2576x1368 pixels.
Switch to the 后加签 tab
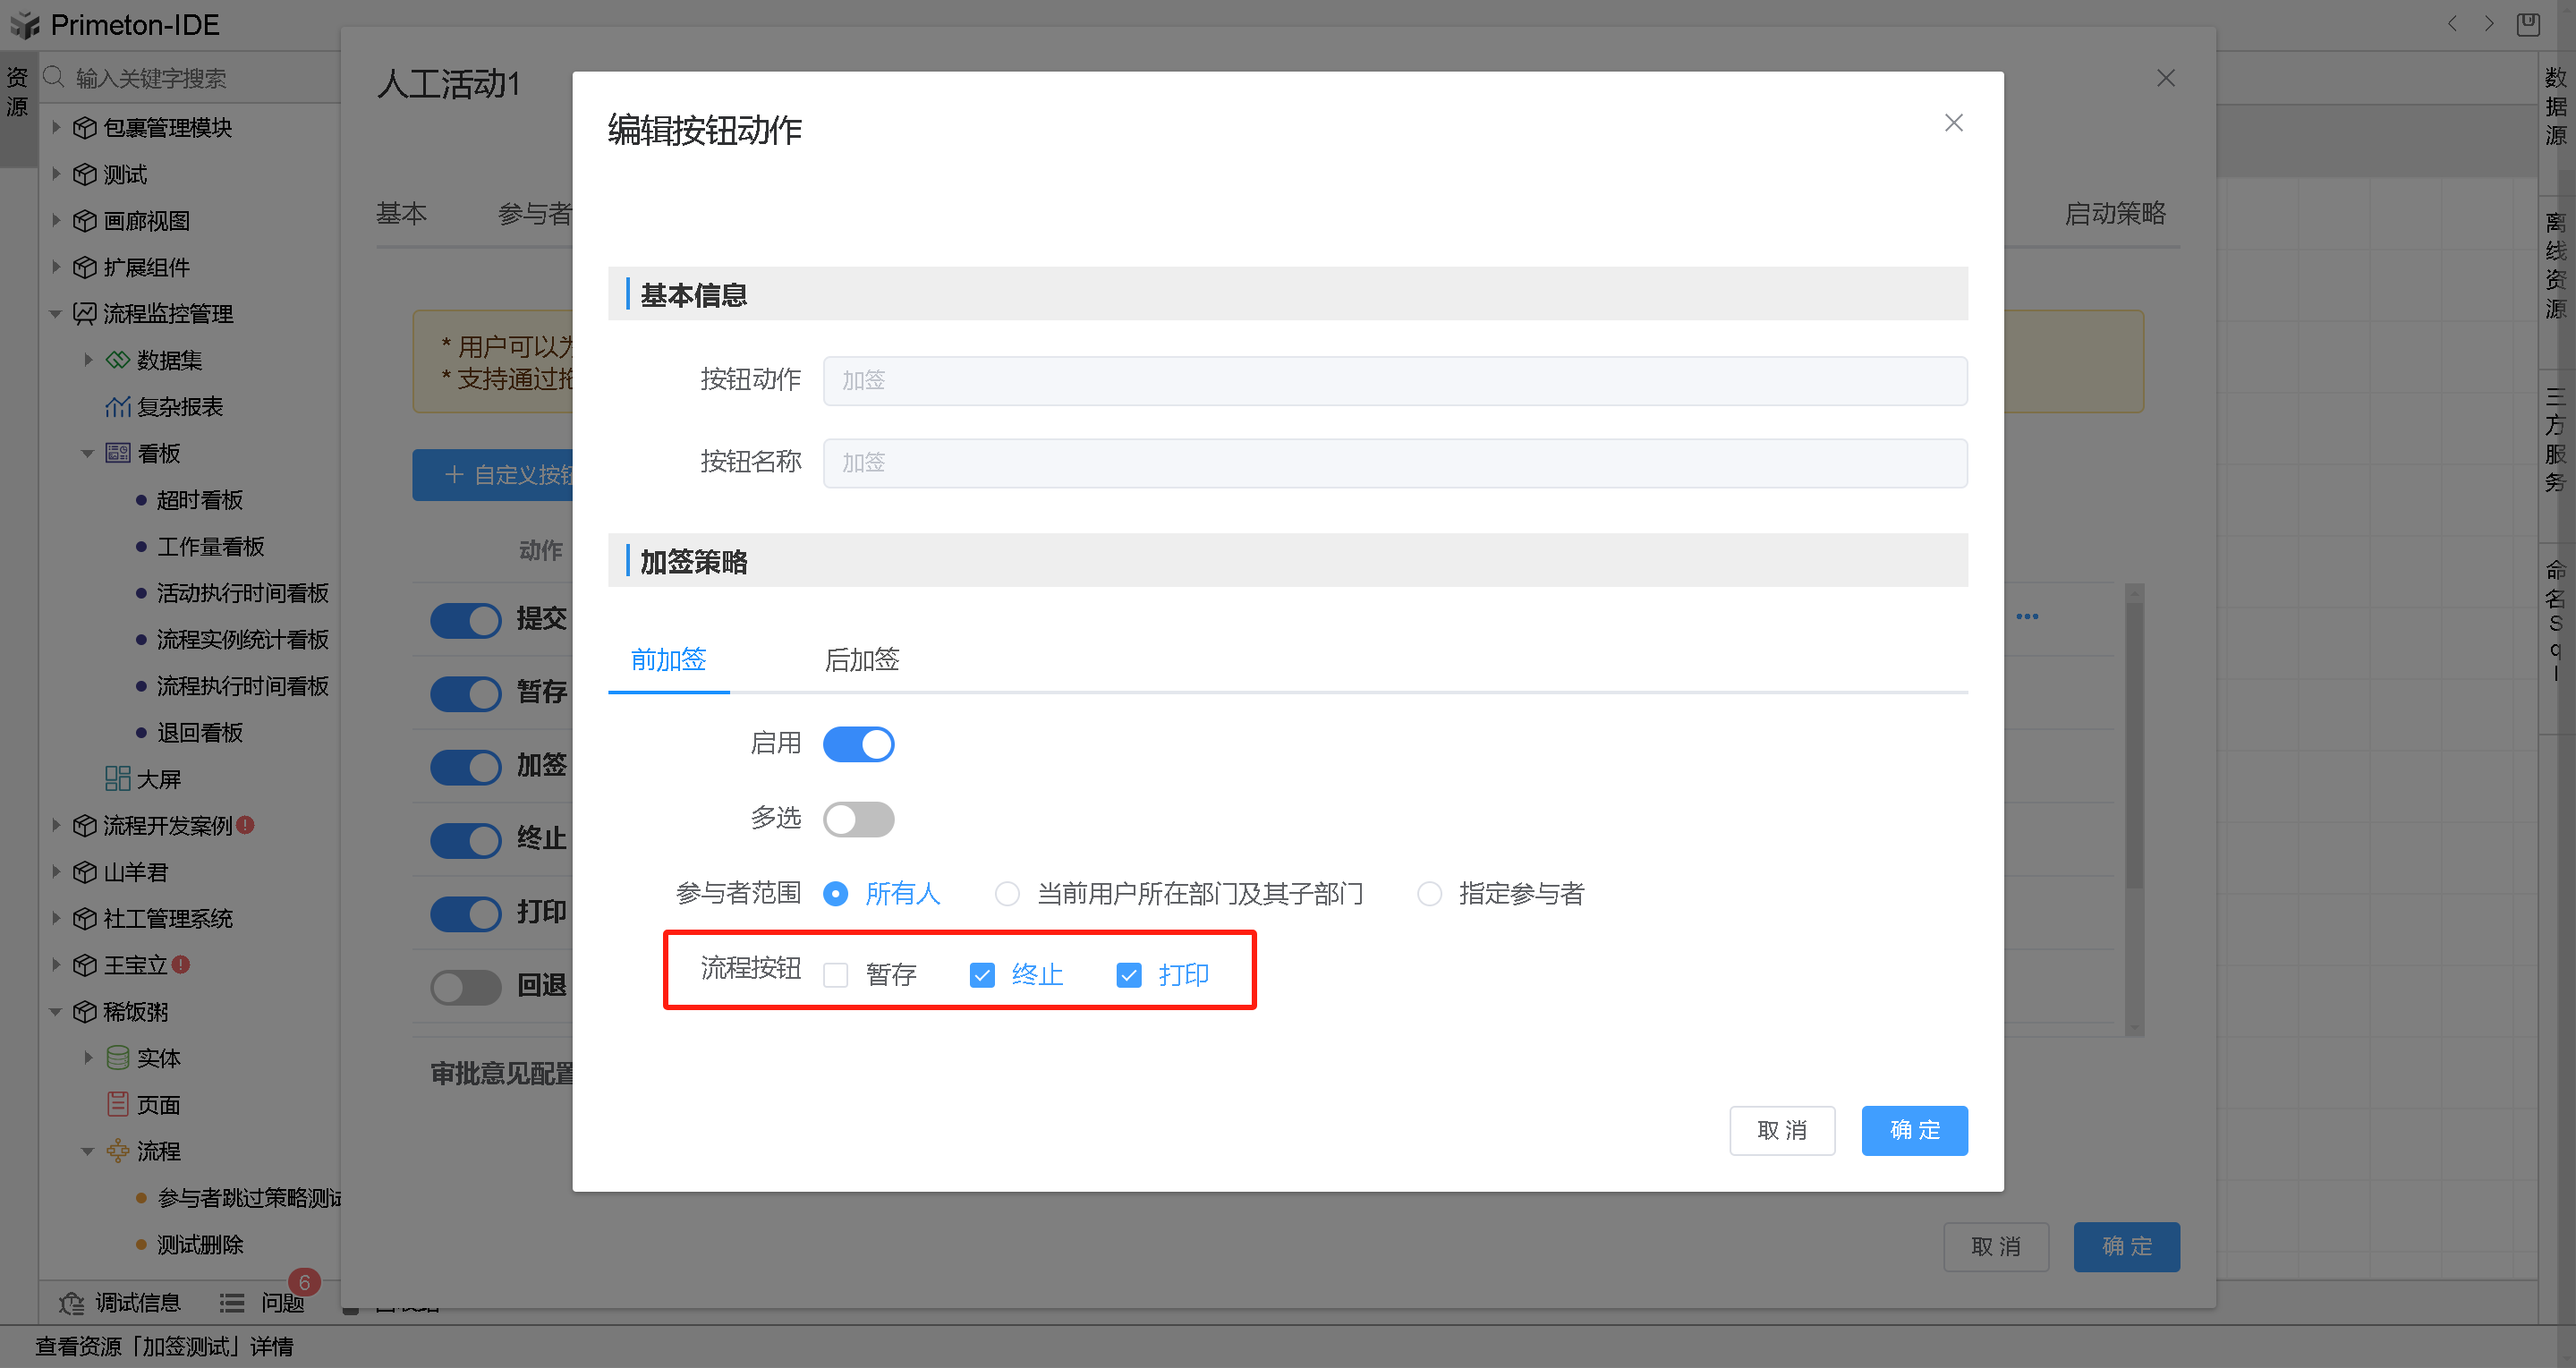pos(861,660)
